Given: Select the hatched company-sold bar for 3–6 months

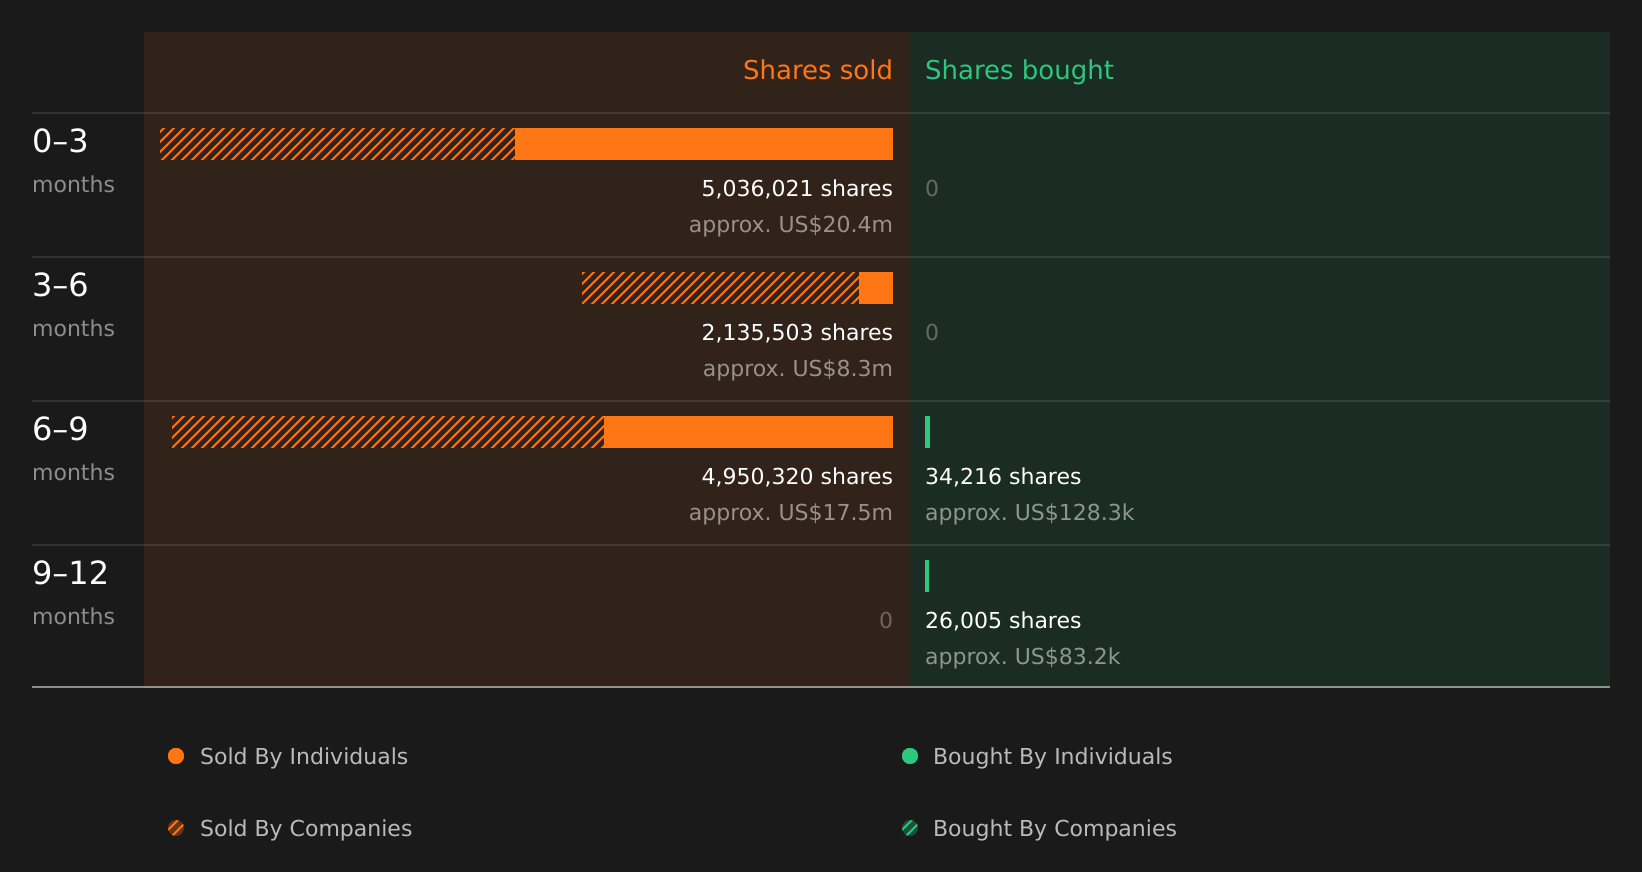Looking at the screenshot, I should (x=720, y=288).
